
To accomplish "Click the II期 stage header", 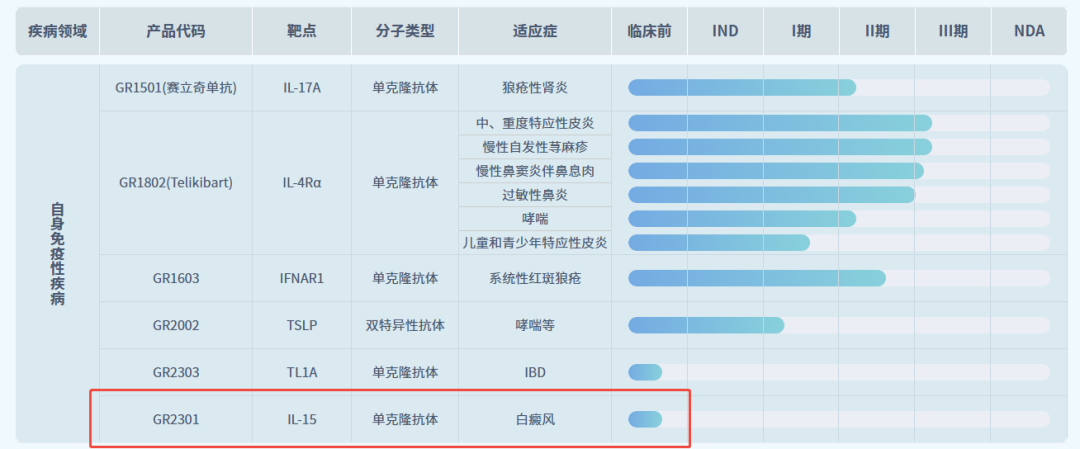I will 877,31.
